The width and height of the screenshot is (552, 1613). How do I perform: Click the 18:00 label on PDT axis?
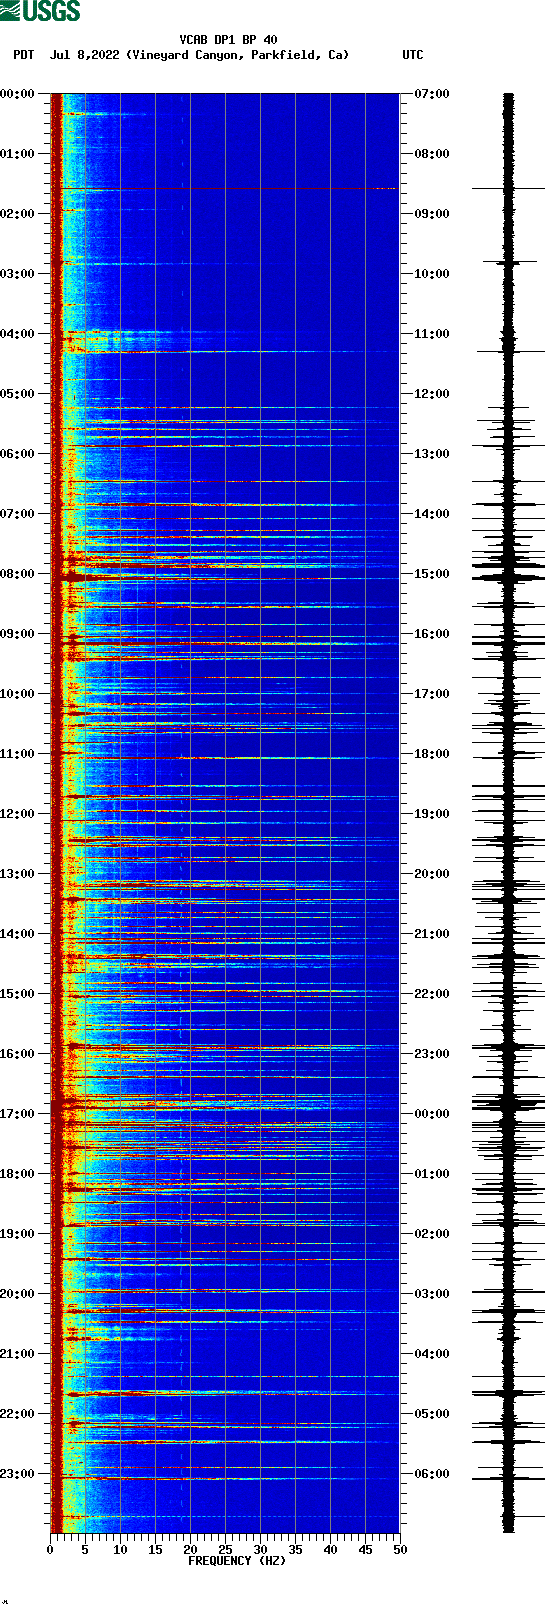click(18, 1174)
